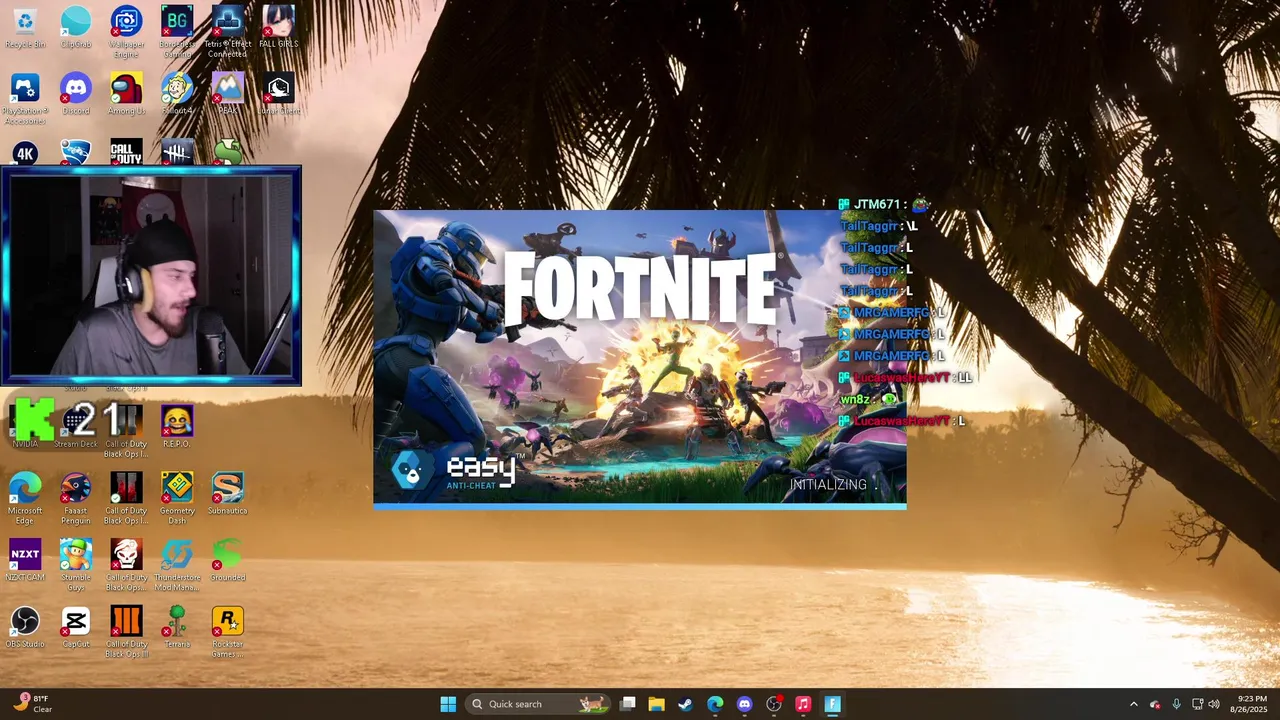
Task: Launch ClipGrab from the desktop
Action: (76, 27)
